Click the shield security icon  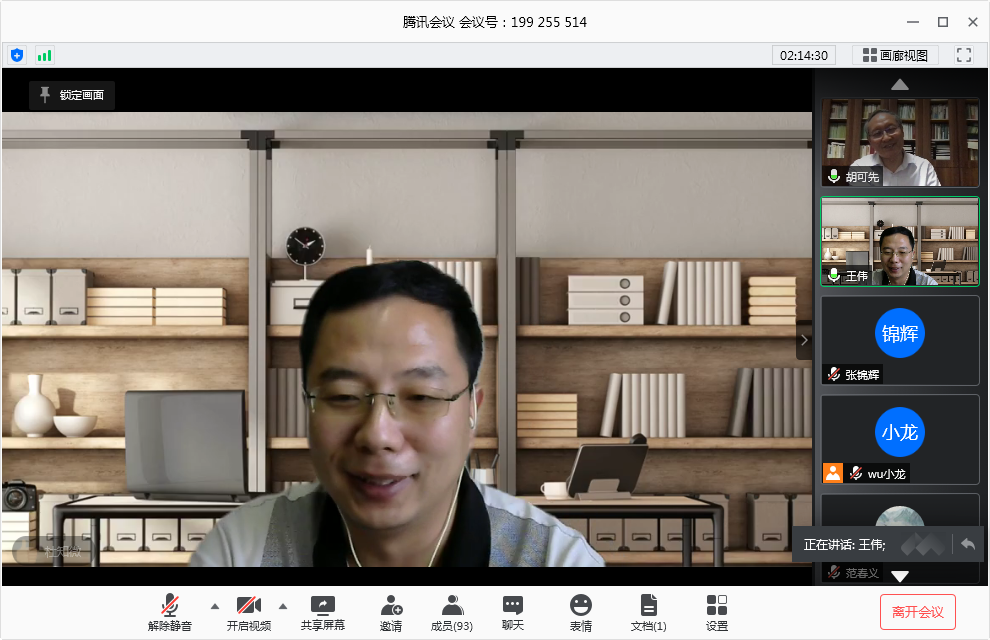click(x=17, y=55)
